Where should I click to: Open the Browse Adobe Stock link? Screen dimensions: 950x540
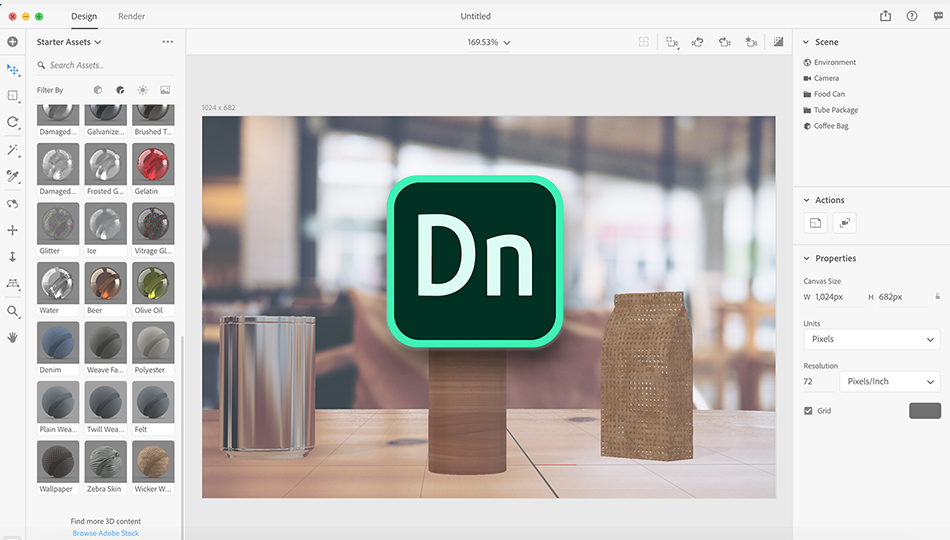pyautogui.click(x=105, y=533)
